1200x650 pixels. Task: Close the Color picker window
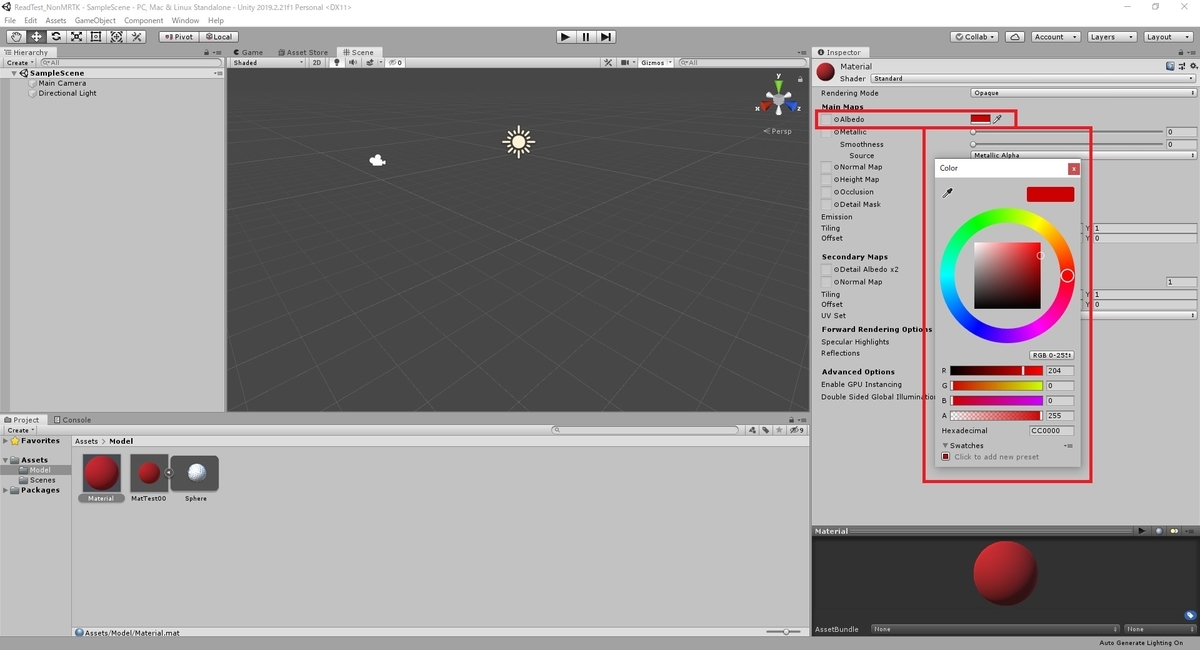tap(1073, 169)
